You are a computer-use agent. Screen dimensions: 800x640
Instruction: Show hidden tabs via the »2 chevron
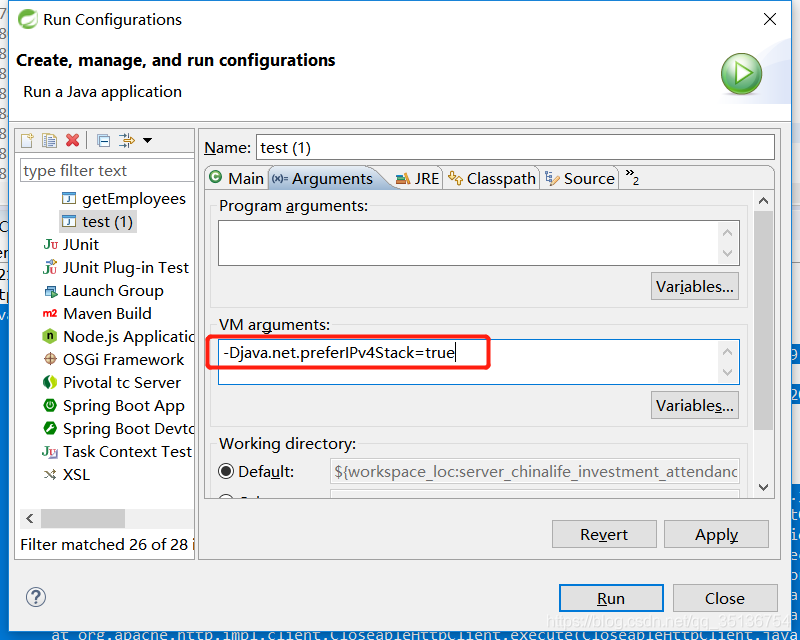[632, 178]
